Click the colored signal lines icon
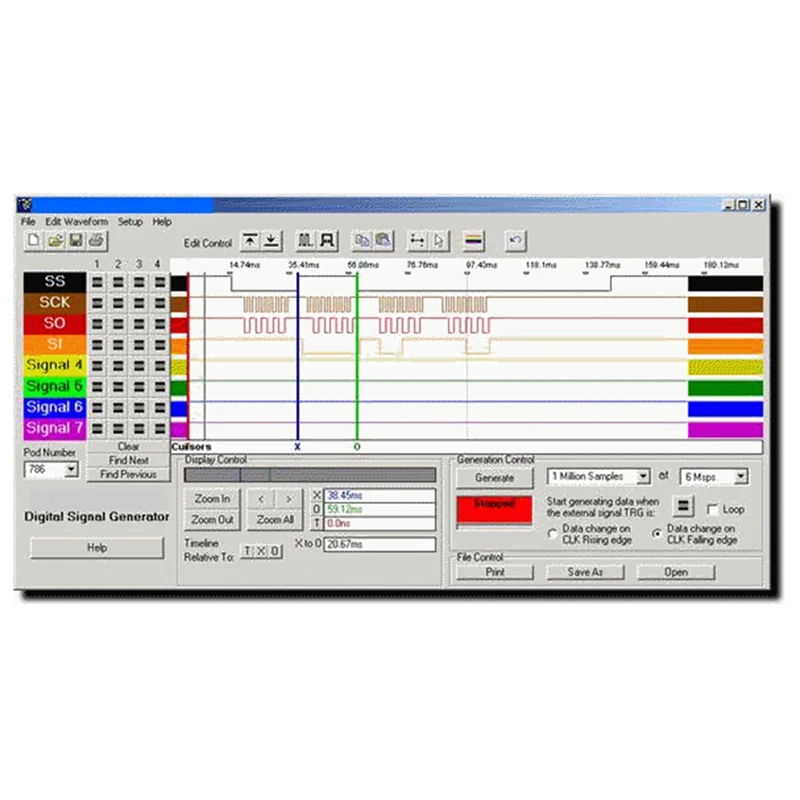This screenshot has height=800, width=800. 473,241
